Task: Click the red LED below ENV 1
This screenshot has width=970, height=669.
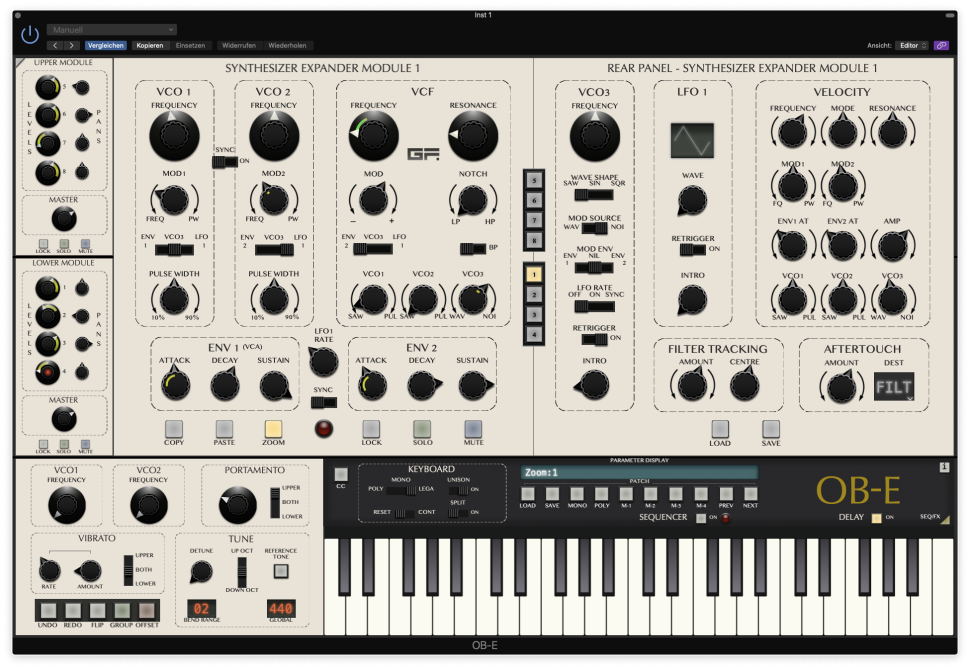Action: pyautogui.click(x=324, y=428)
